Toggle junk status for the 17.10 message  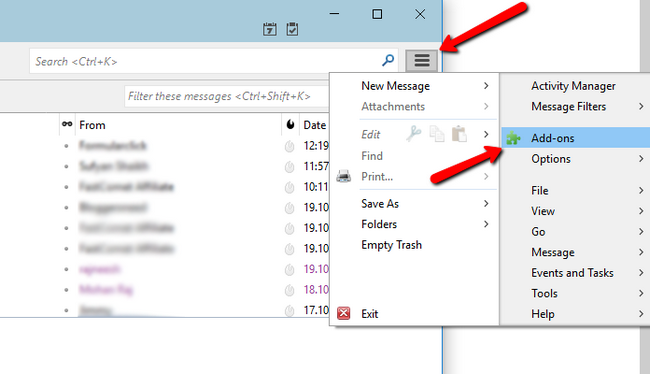click(289, 310)
